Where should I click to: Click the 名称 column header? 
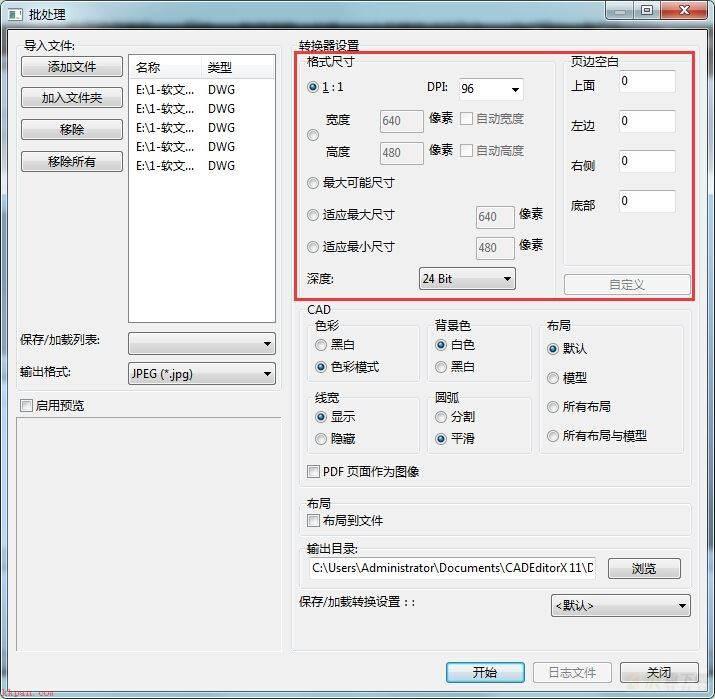coord(165,67)
